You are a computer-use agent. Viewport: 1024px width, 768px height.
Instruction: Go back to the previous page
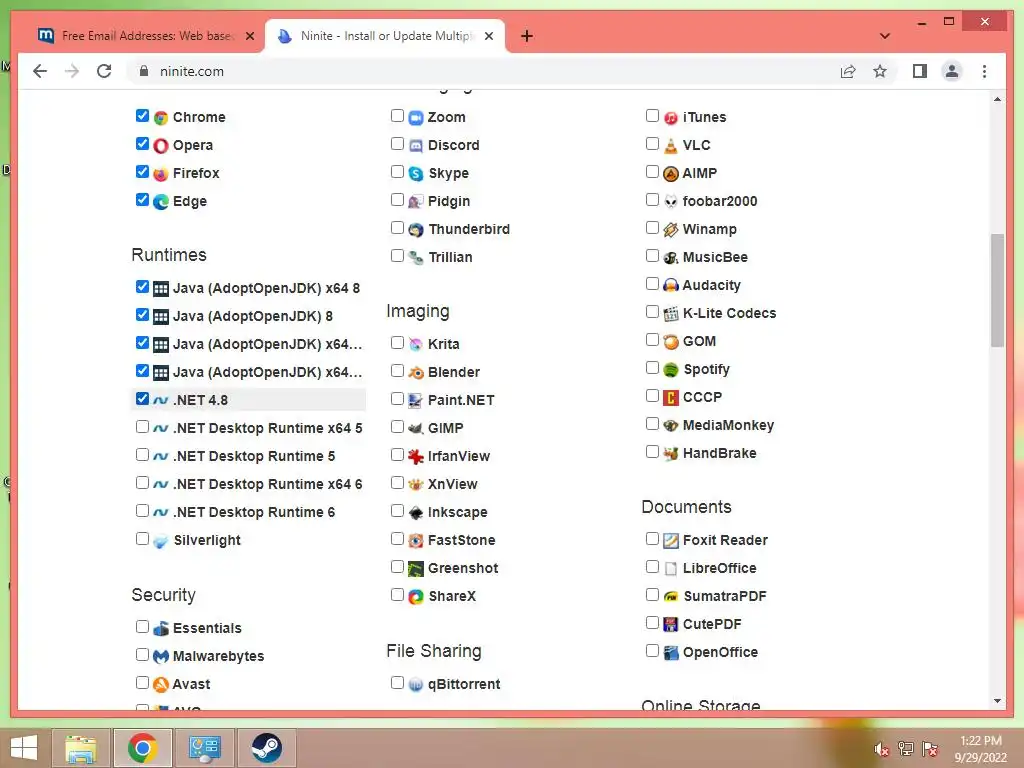pyautogui.click(x=40, y=71)
